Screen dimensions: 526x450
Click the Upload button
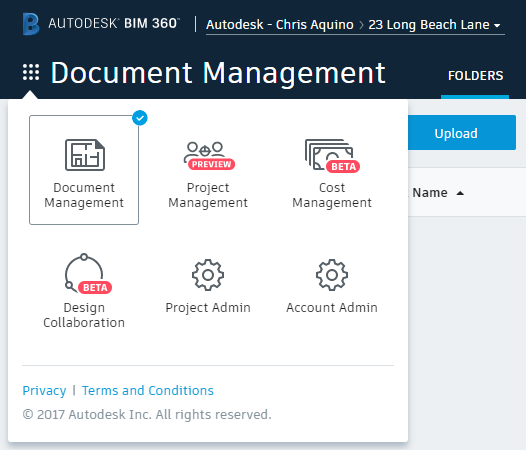coord(462,133)
